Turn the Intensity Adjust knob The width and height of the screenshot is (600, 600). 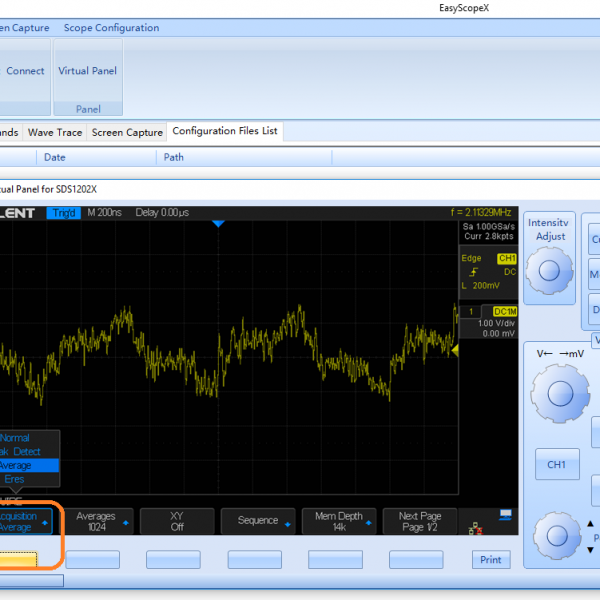[547, 272]
